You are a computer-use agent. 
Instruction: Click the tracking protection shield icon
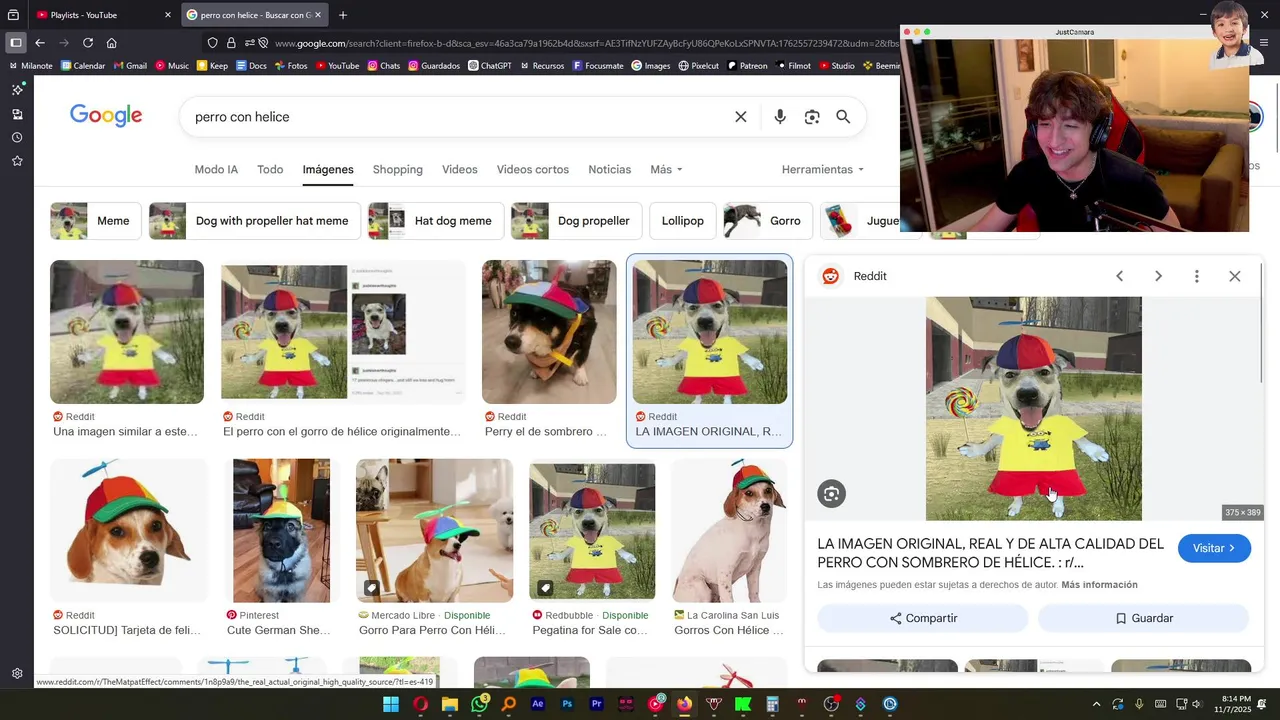(212, 43)
